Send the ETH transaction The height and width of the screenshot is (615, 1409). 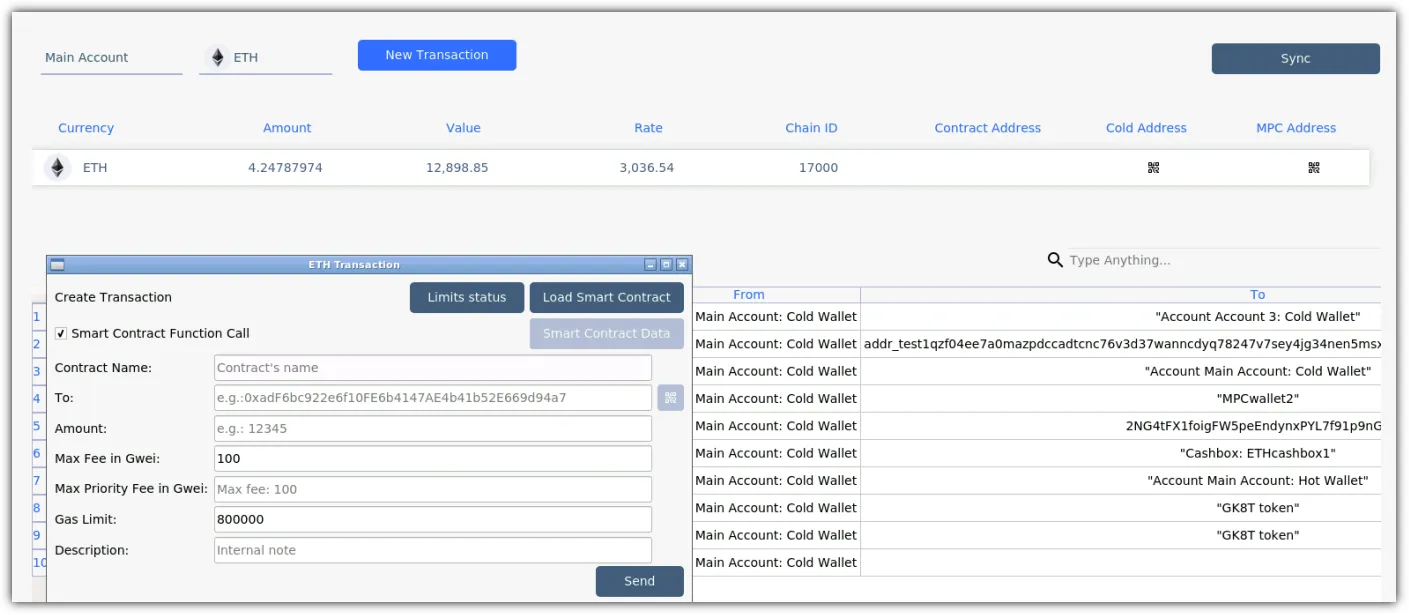click(x=640, y=581)
